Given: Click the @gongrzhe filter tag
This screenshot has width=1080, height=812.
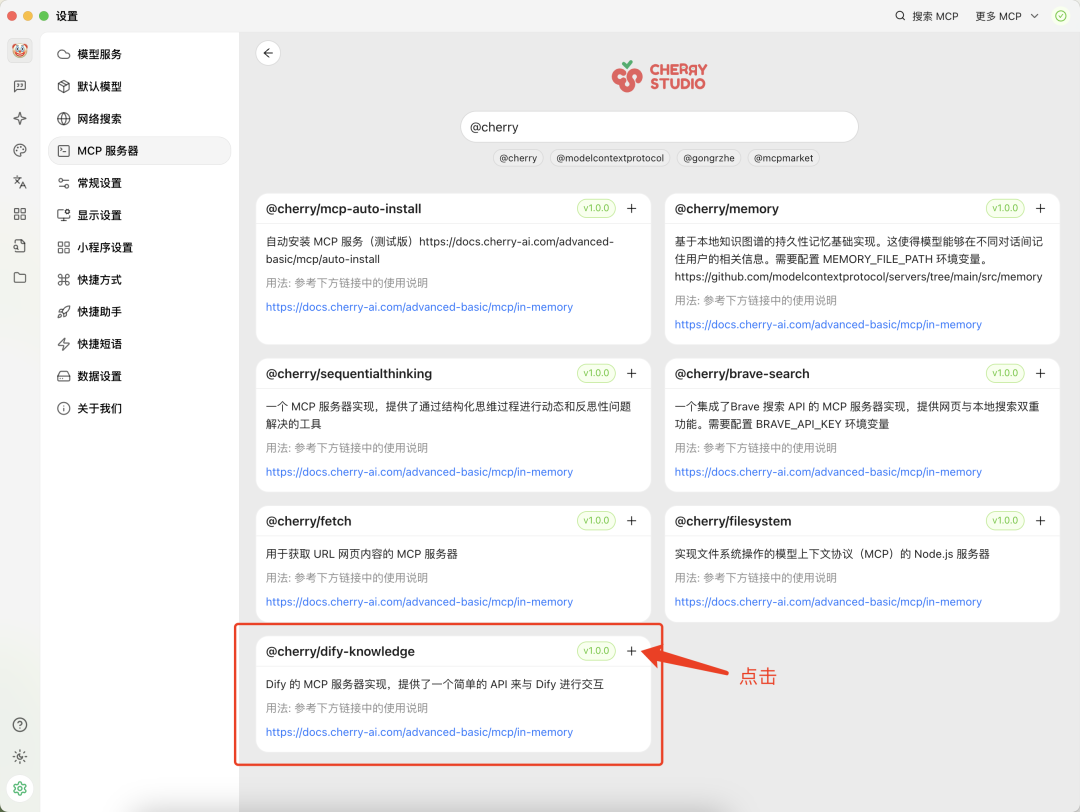Looking at the screenshot, I should click(x=709, y=158).
